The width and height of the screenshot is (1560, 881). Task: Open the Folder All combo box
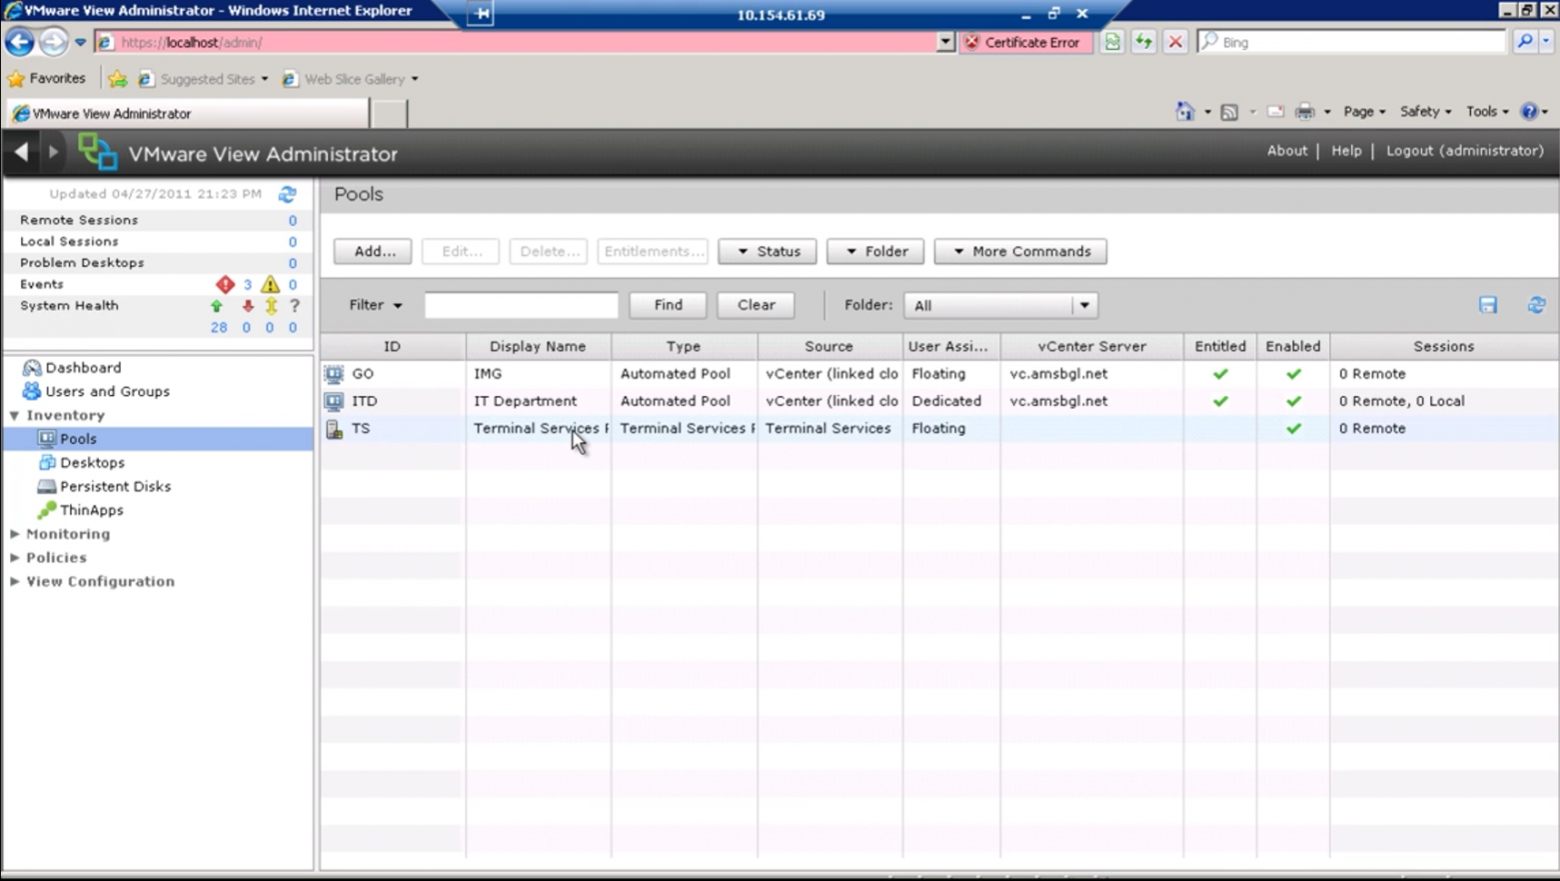click(x=1001, y=305)
